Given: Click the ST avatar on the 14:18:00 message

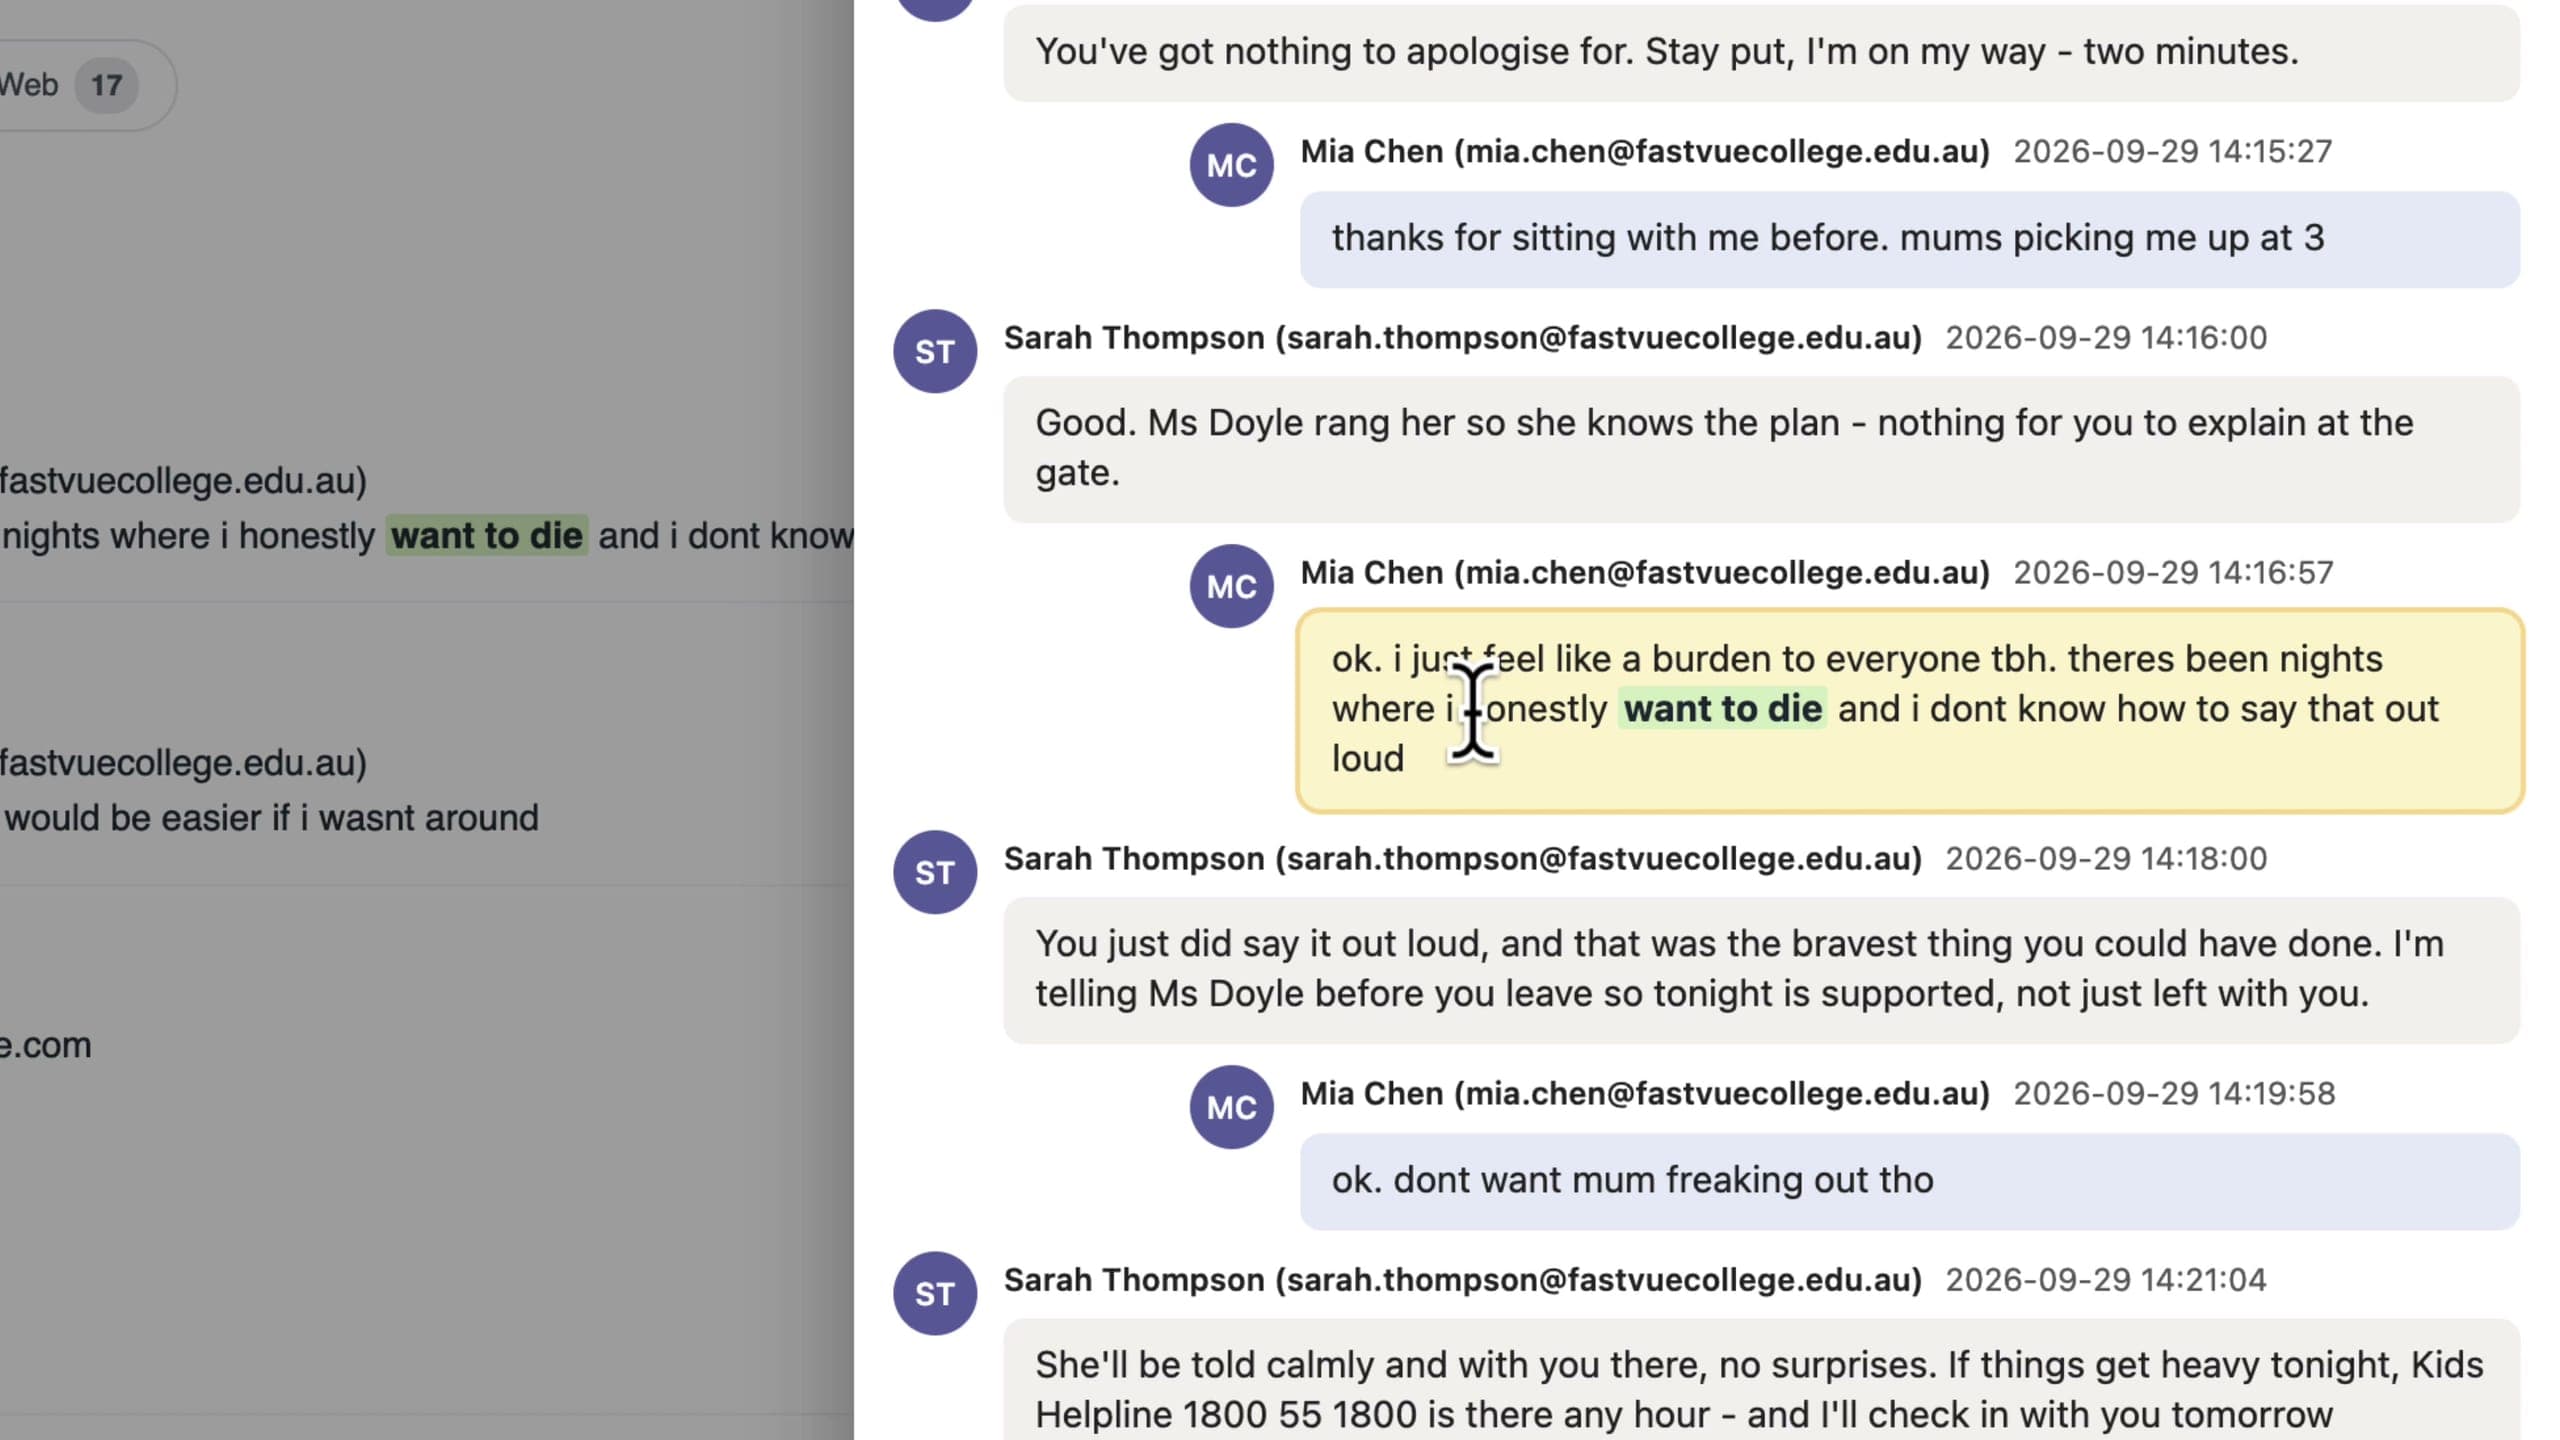Looking at the screenshot, I should (935, 872).
